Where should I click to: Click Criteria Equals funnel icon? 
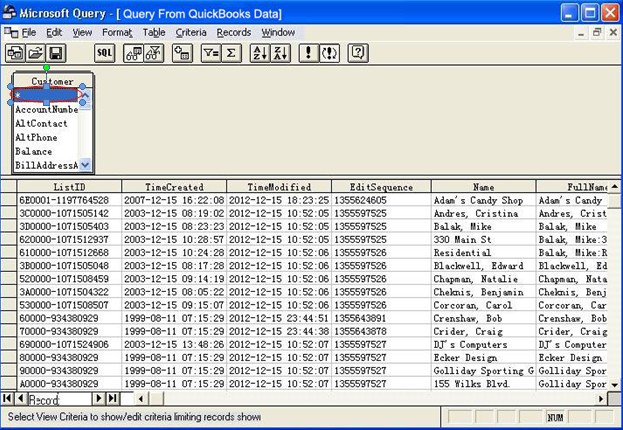point(211,53)
